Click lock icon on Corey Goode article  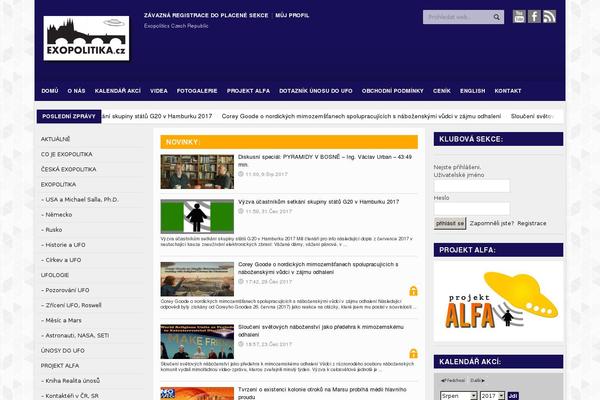point(413,291)
